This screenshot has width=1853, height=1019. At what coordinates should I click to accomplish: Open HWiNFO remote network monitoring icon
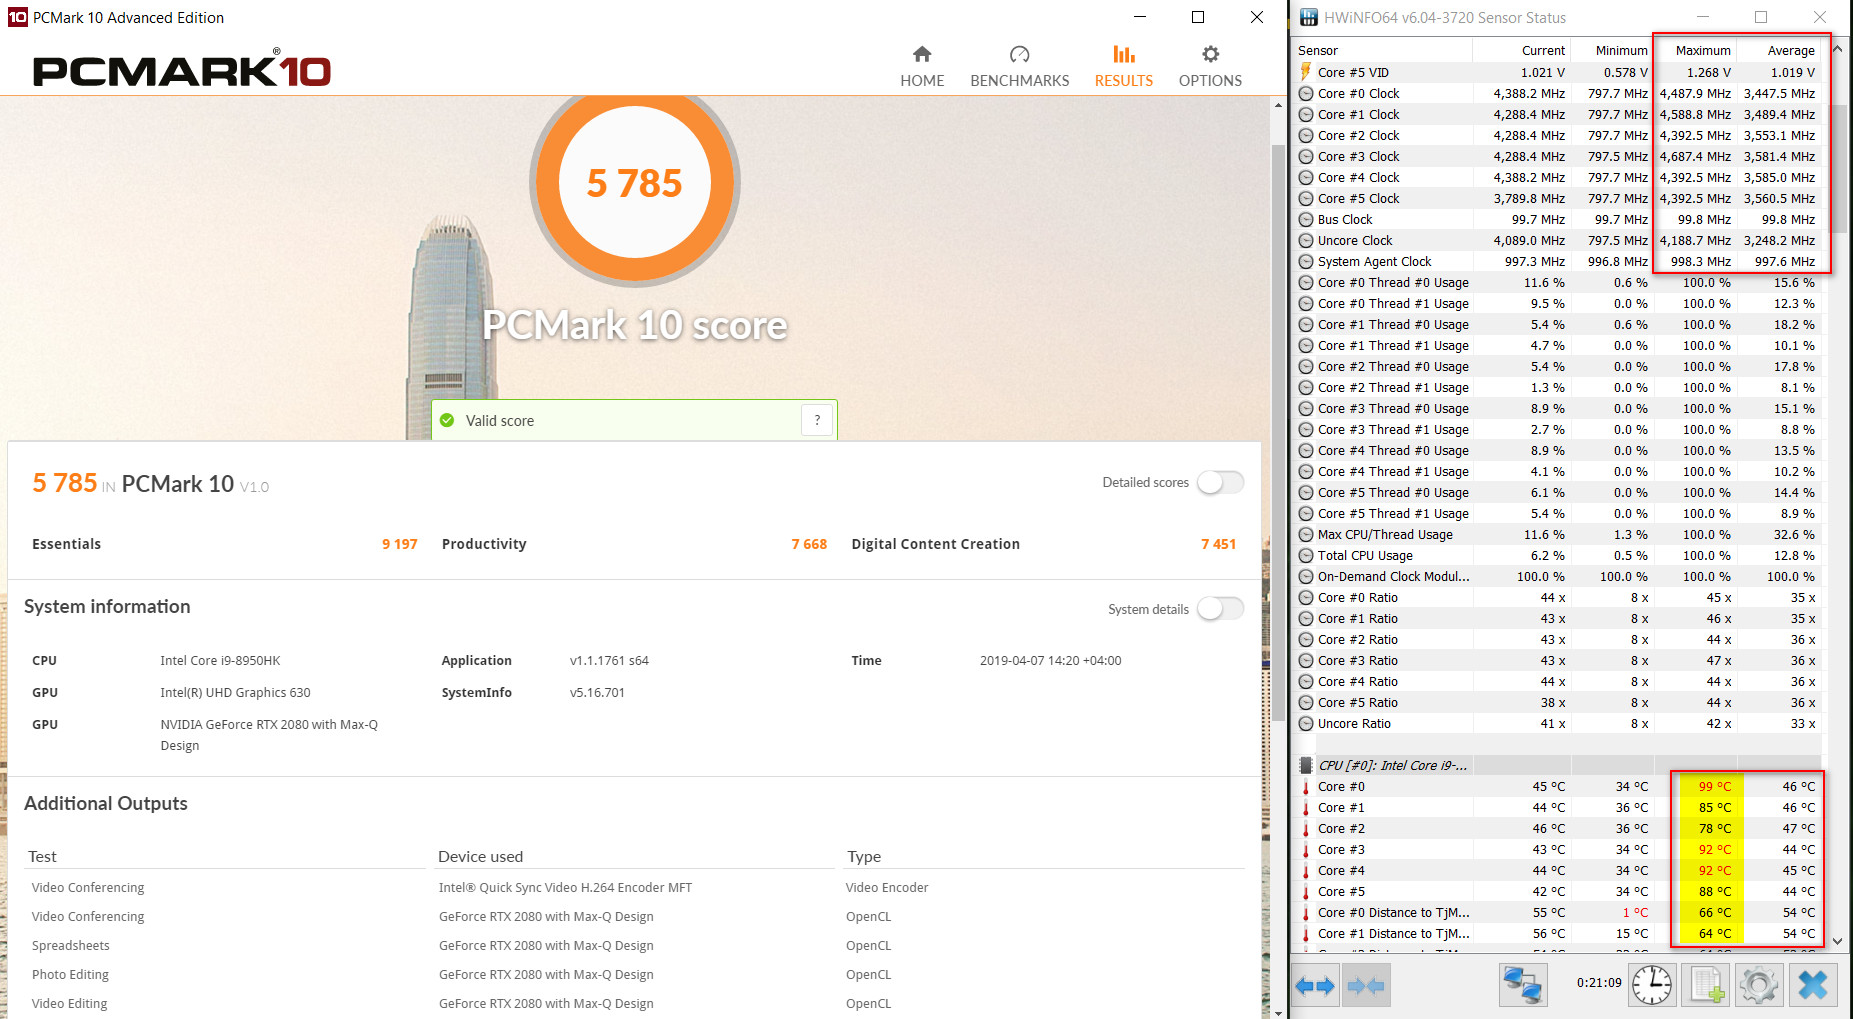tap(1522, 985)
